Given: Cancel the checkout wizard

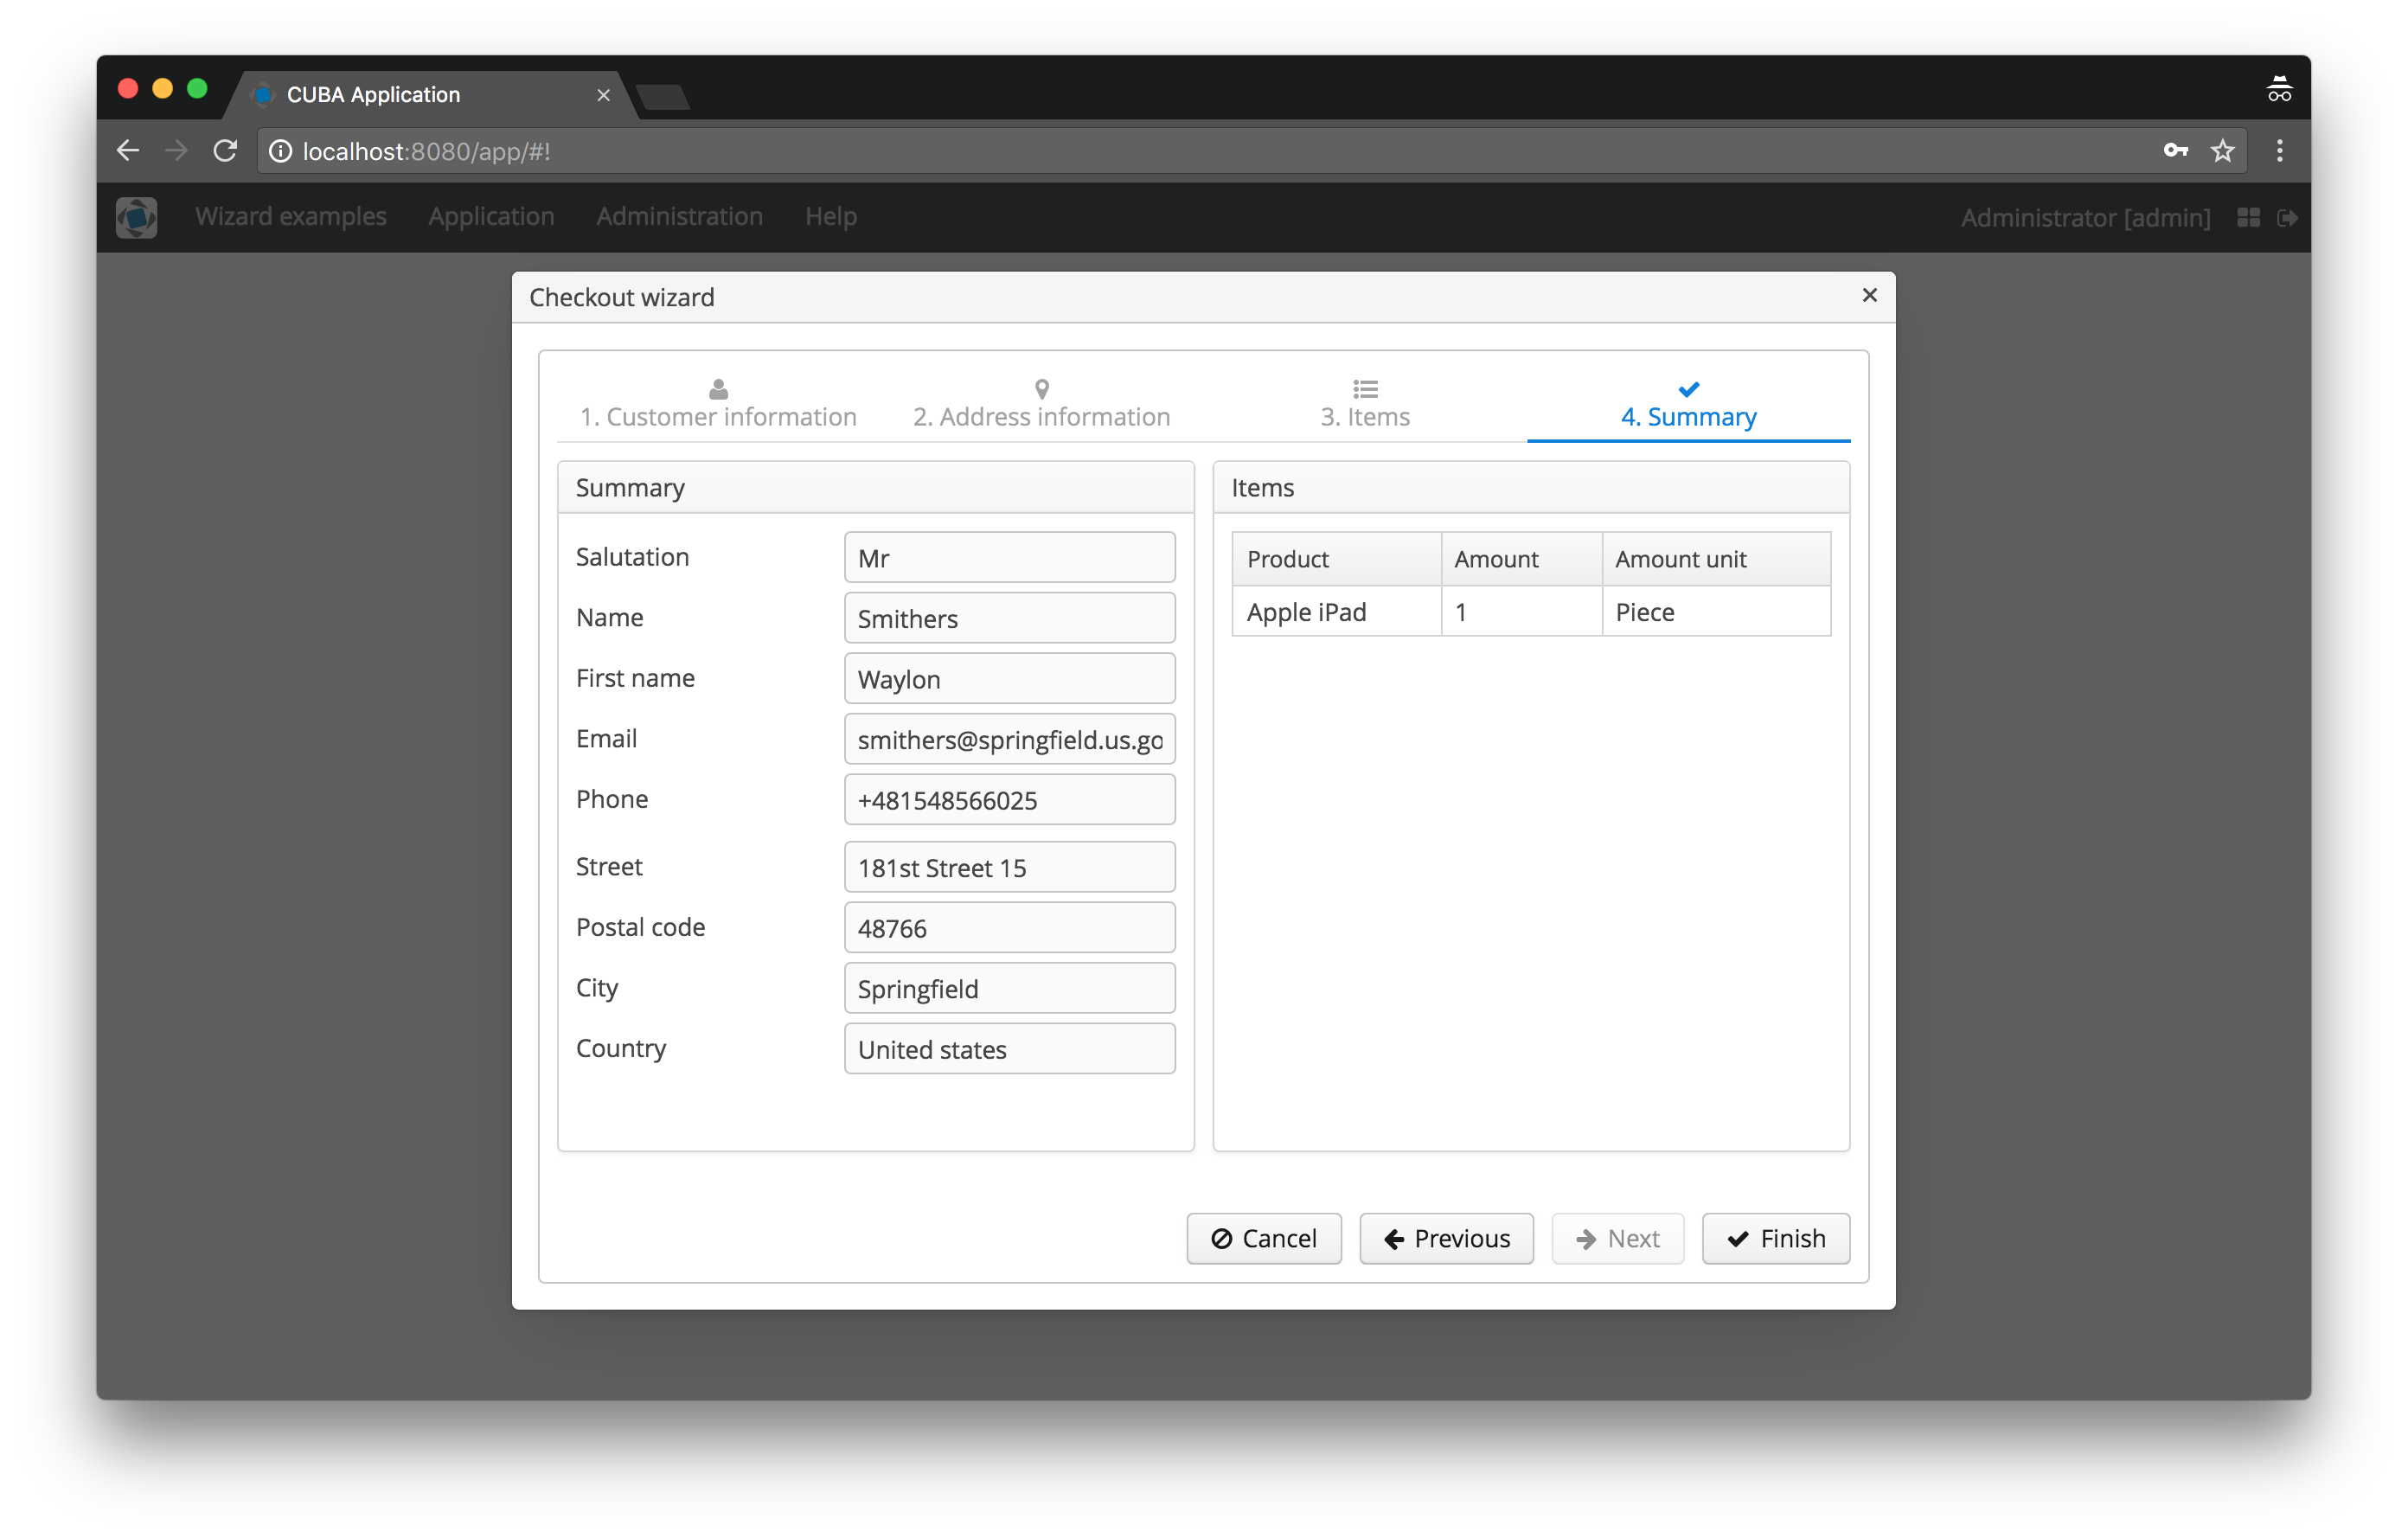Looking at the screenshot, I should click(1264, 1238).
